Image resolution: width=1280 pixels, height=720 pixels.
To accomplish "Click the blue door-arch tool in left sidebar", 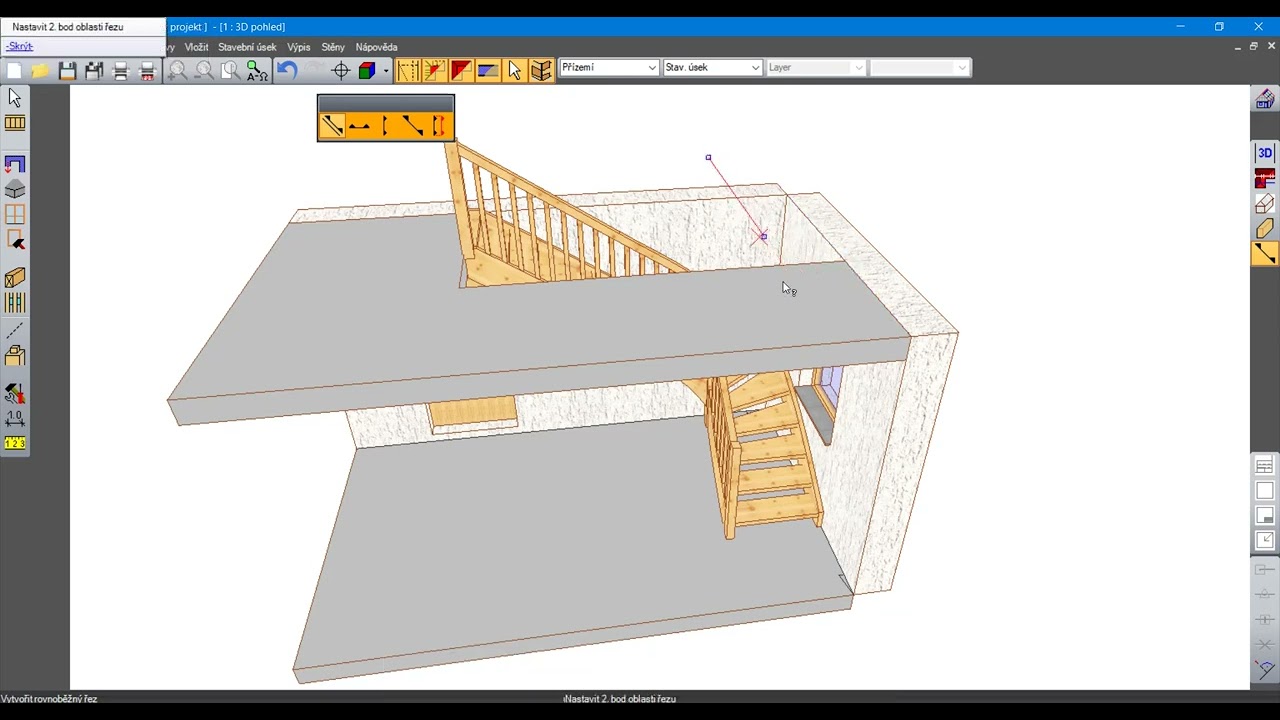I will click(x=15, y=164).
